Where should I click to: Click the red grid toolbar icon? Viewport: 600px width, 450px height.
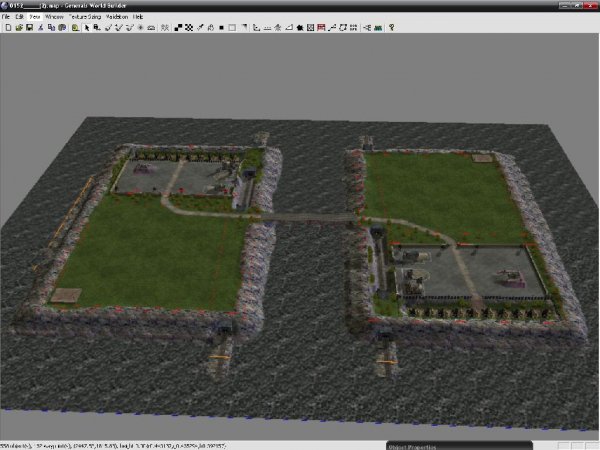pyautogui.click(x=320, y=28)
